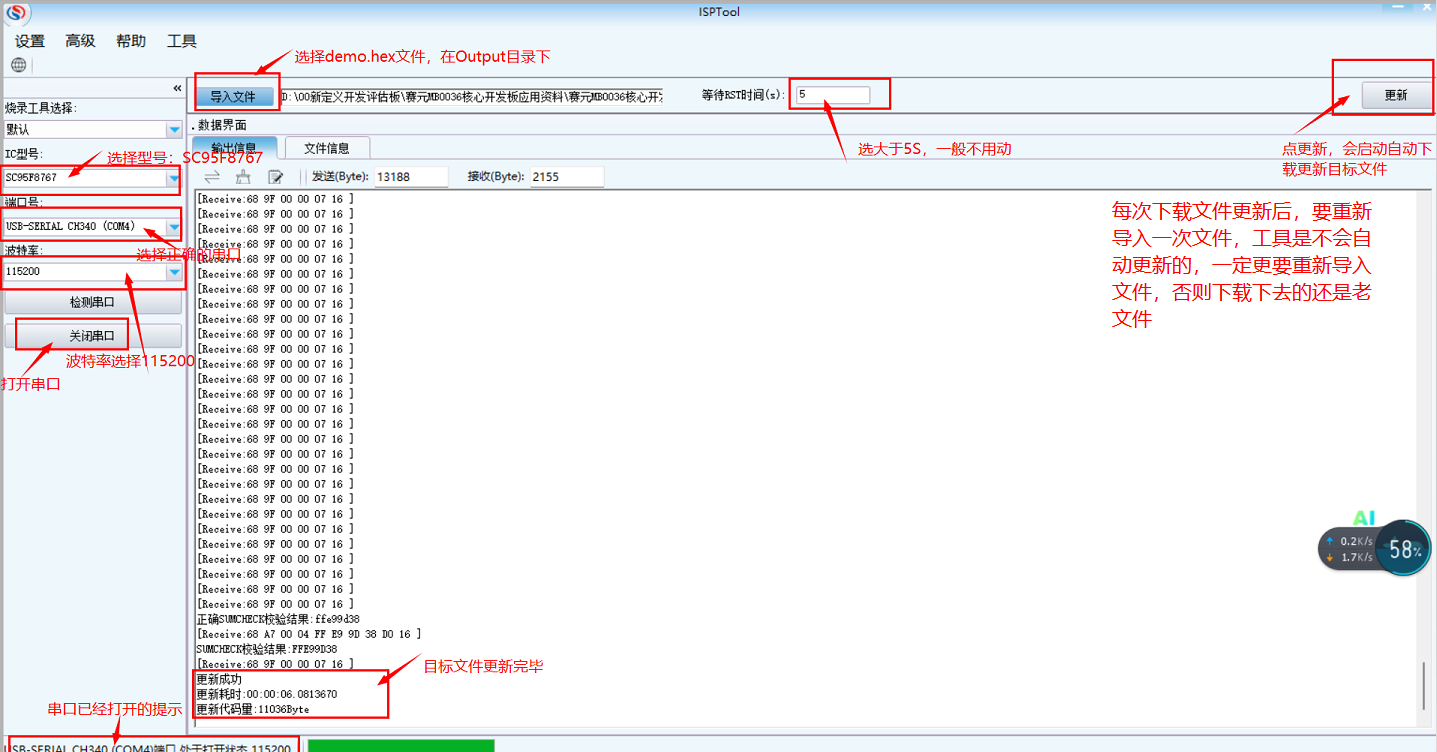Viewport: 1437px width, 752px height.
Task: Switch to the 输出信息 tab
Action: coord(234,148)
